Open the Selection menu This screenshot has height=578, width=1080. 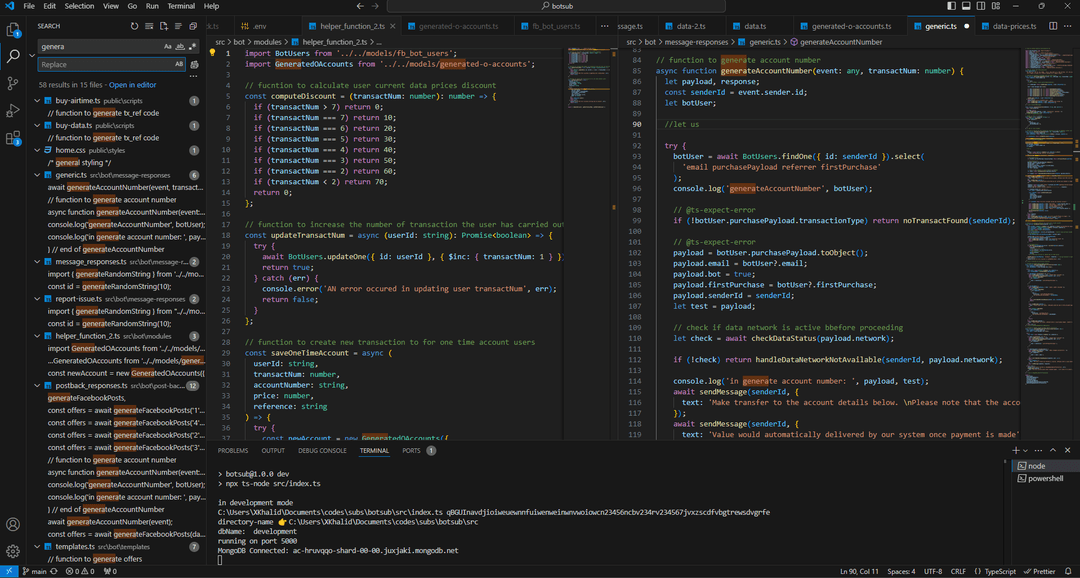pyautogui.click(x=79, y=6)
